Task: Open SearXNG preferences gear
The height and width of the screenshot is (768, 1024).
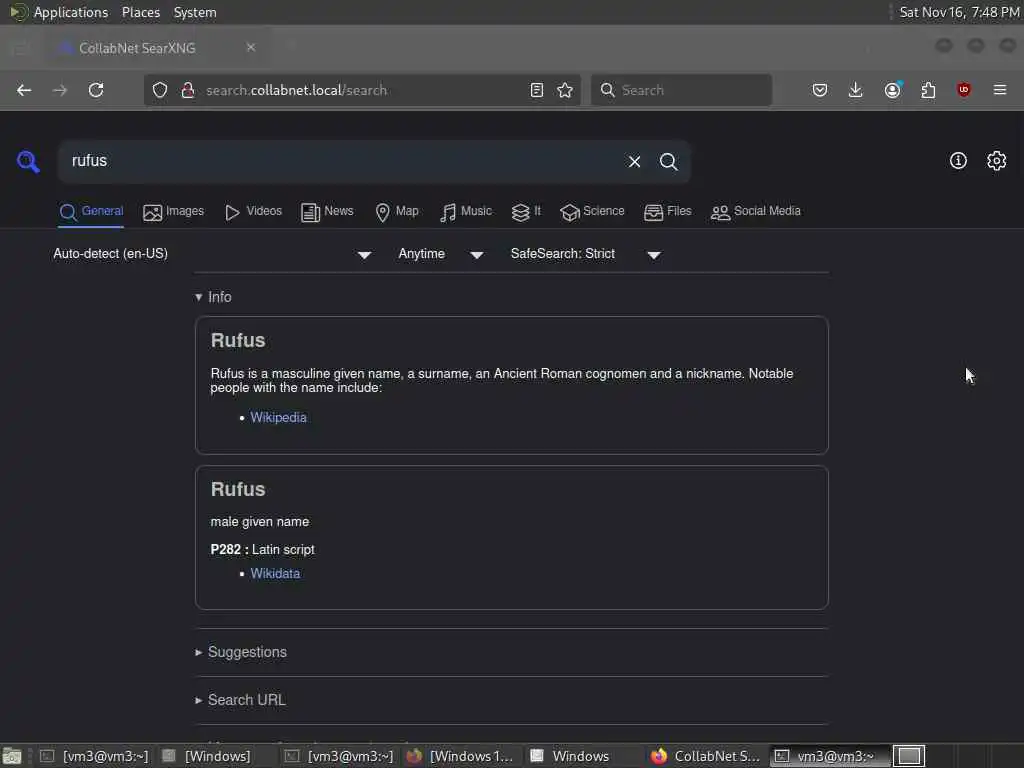Action: pyautogui.click(x=997, y=161)
